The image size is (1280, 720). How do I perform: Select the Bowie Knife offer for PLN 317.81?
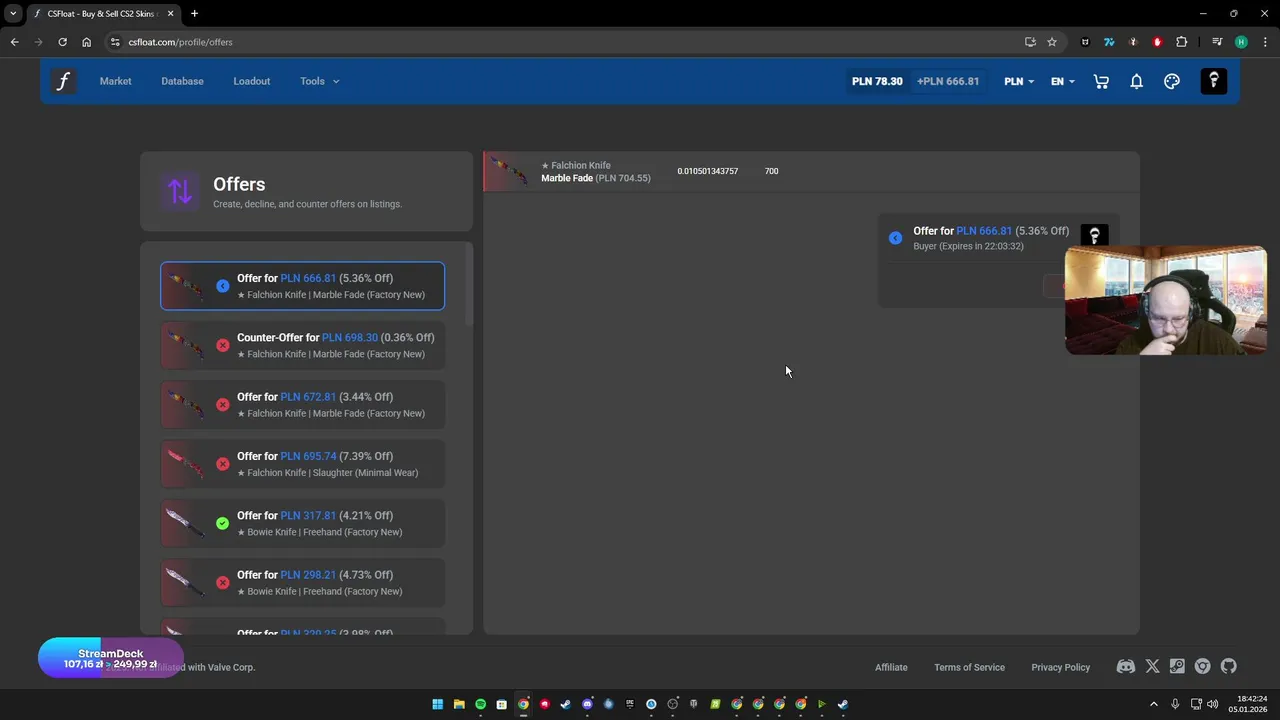(302, 523)
